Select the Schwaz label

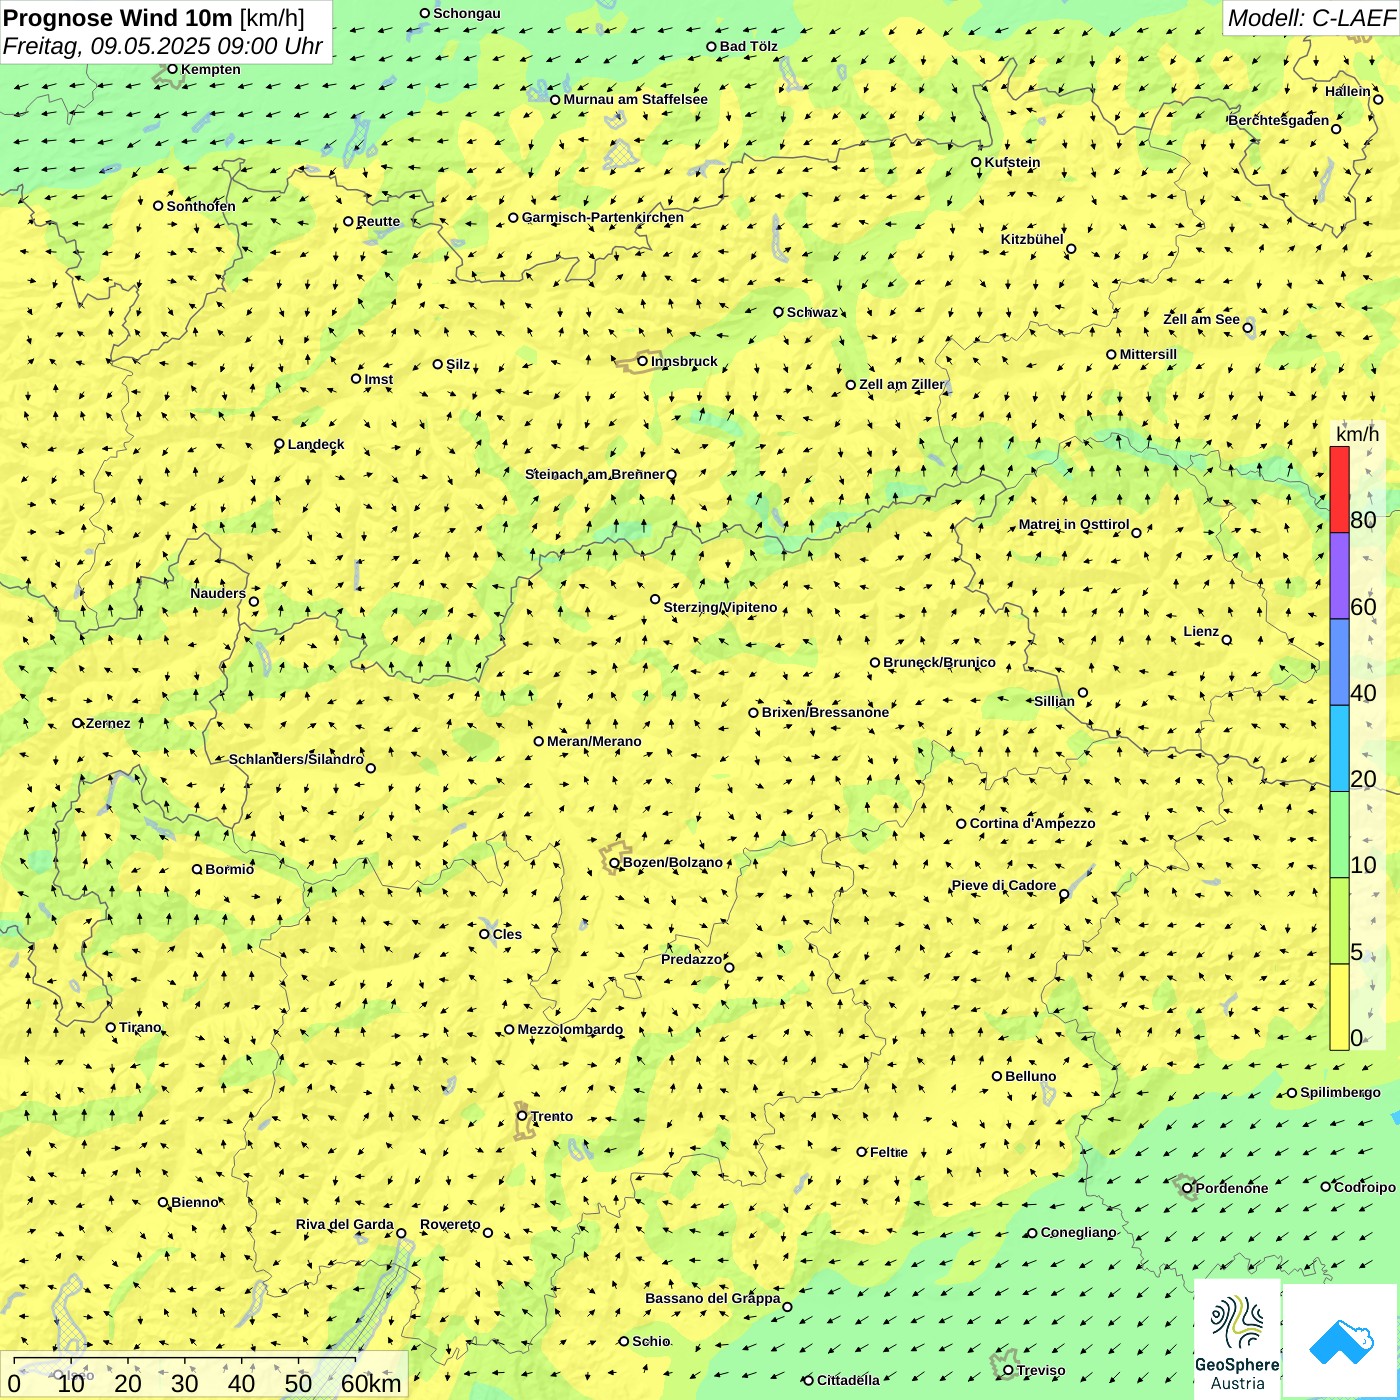coord(812,312)
